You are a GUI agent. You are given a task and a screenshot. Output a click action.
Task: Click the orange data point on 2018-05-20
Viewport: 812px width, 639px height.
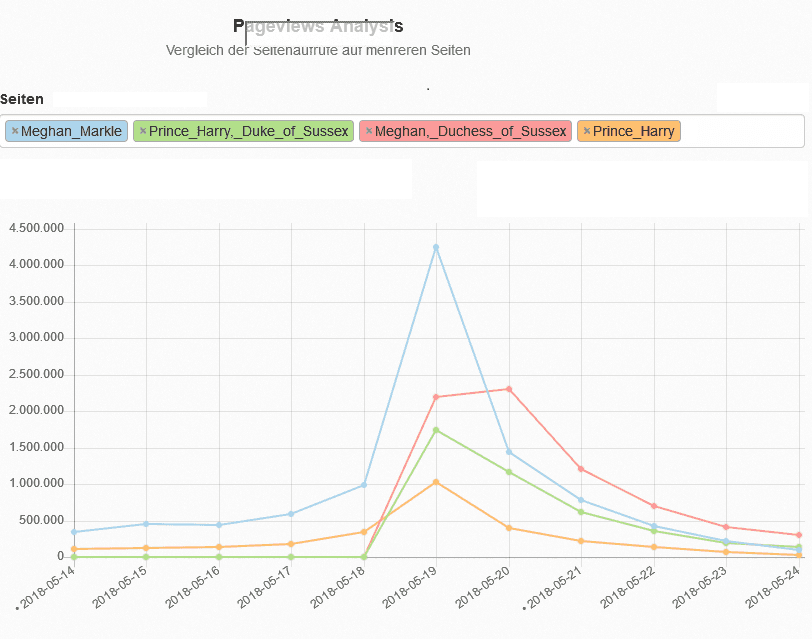tap(509, 528)
